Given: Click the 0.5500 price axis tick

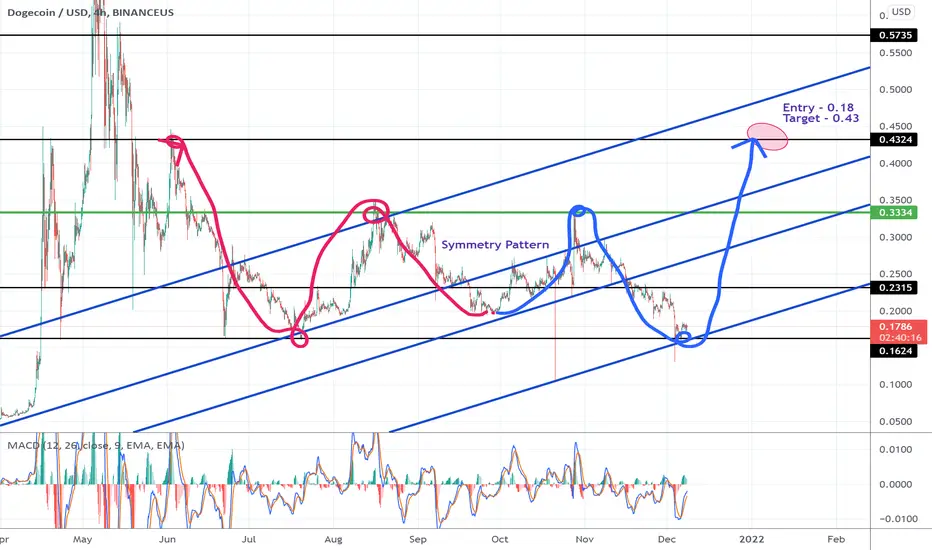Looking at the screenshot, I should 895,53.
